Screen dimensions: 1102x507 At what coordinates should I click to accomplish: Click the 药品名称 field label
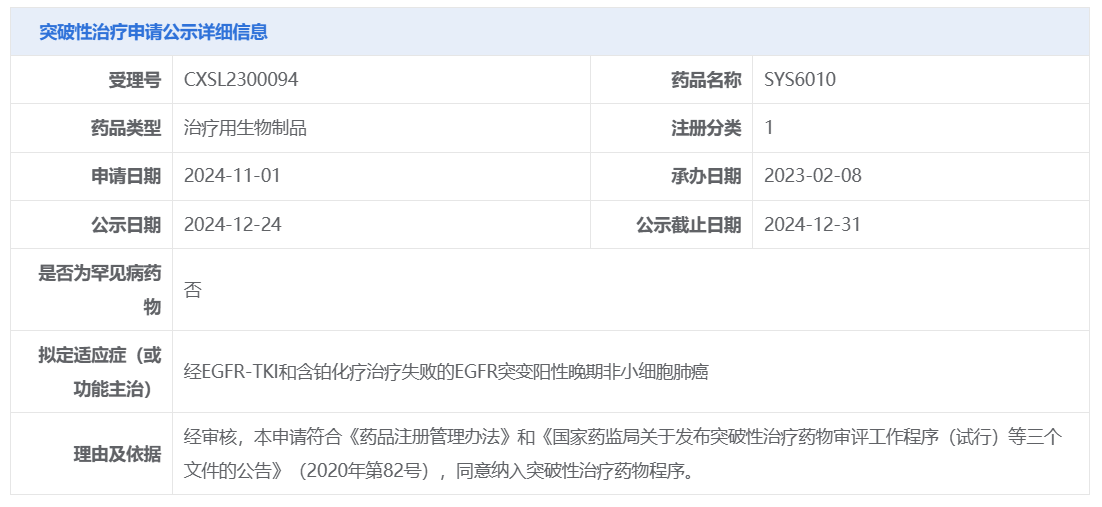click(706, 80)
